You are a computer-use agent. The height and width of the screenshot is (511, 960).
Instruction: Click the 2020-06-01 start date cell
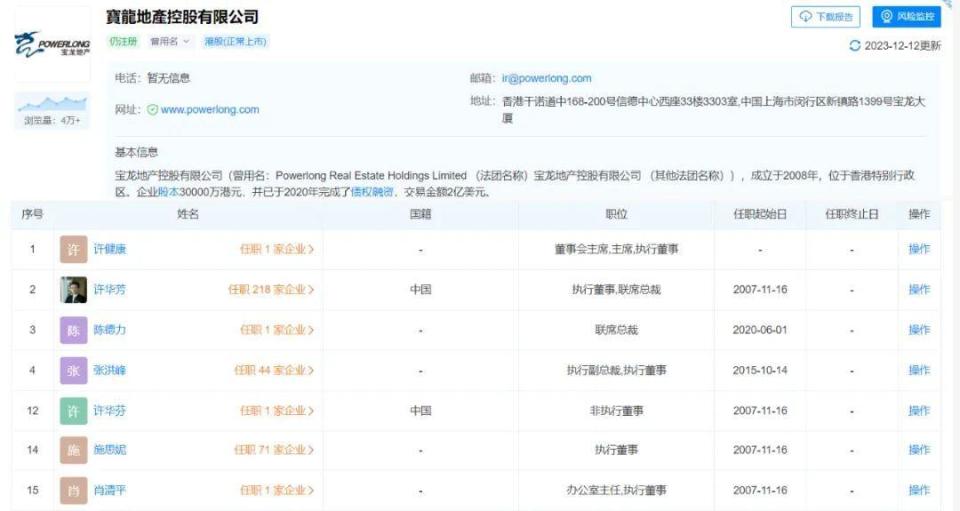coord(760,330)
